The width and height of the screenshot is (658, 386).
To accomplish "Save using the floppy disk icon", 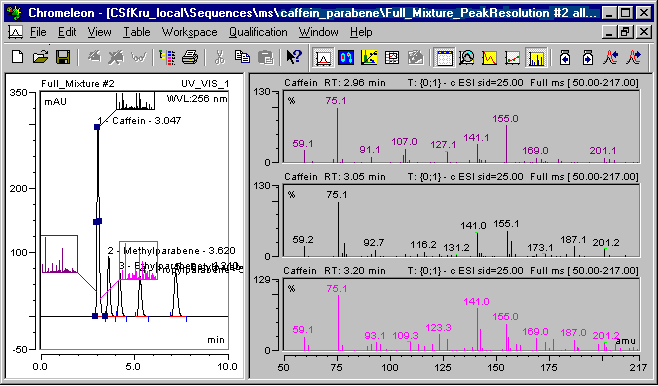I will coord(63,57).
